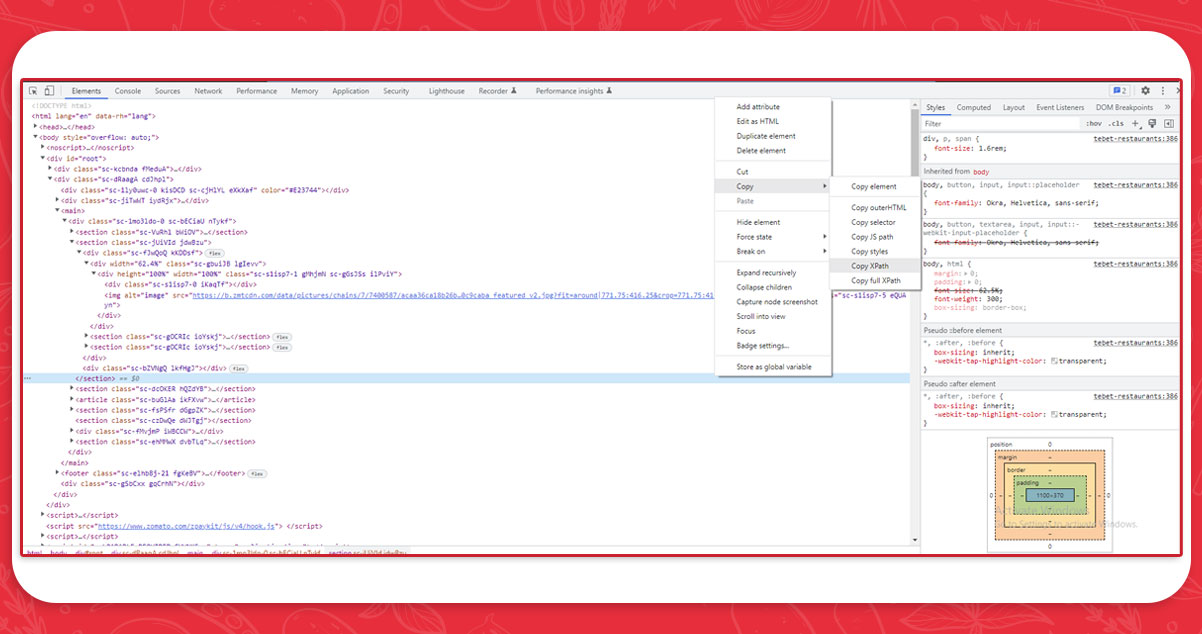This screenshot has height=634, width=1202.
Task: Add new style rule plus icon
Action: click(x=1137, y=124)
